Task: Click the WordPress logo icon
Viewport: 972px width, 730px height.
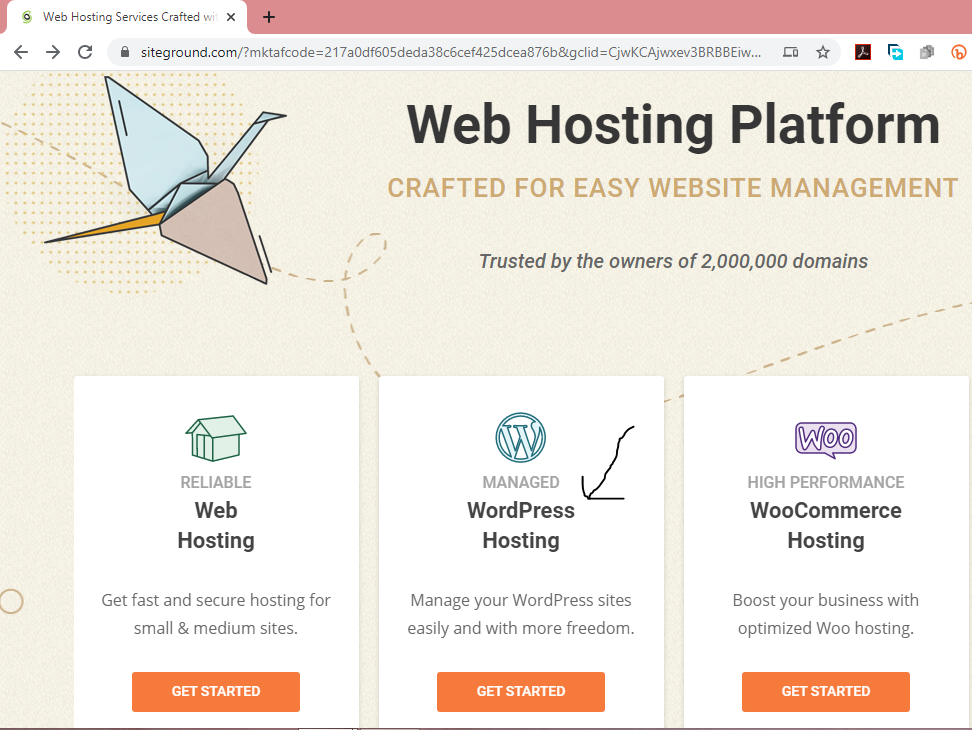Action: coord(521,438)
